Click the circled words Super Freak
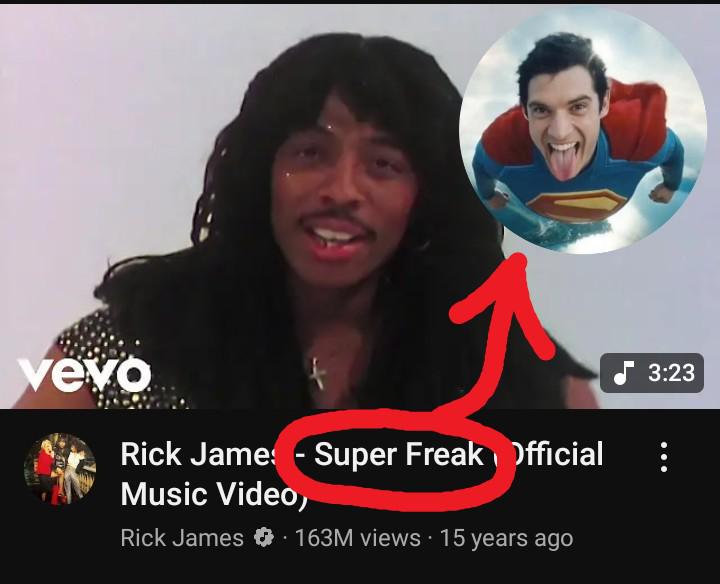 (398, 455)
